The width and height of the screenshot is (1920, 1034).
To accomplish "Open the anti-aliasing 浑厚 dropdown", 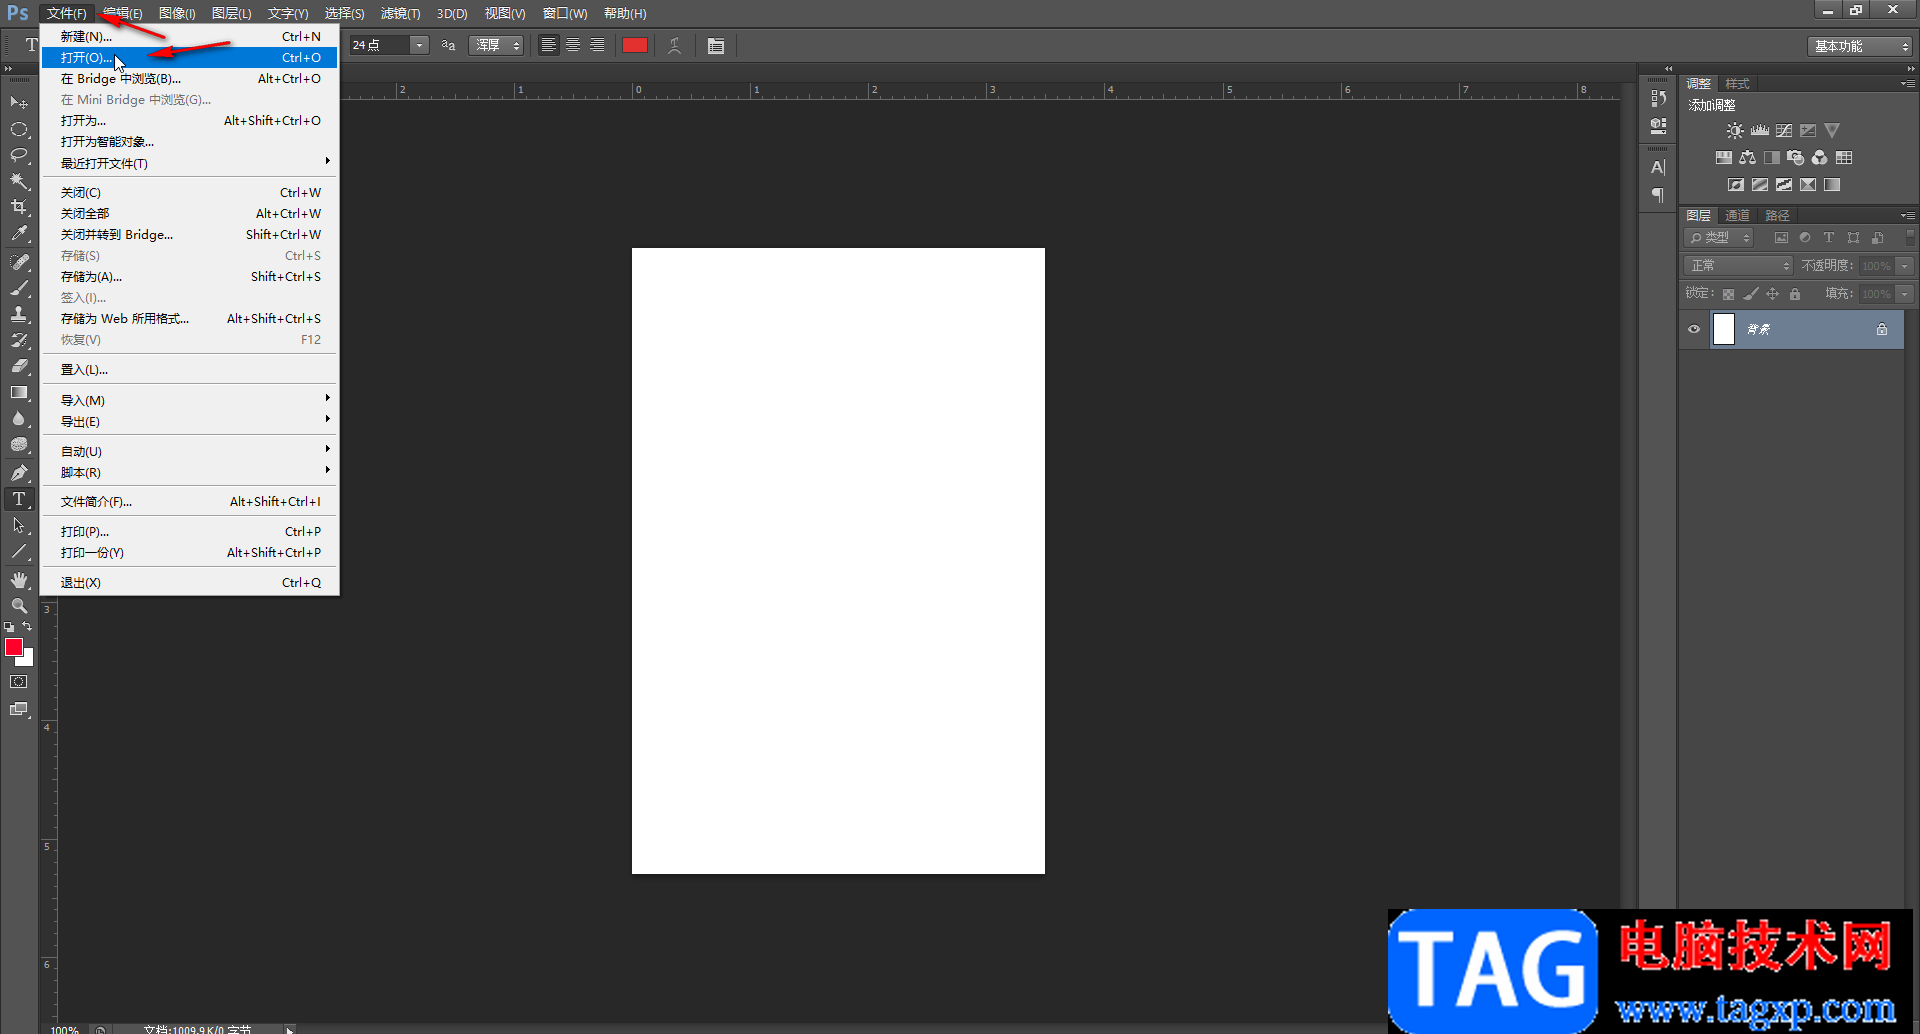I will click(x=496, y=45).
